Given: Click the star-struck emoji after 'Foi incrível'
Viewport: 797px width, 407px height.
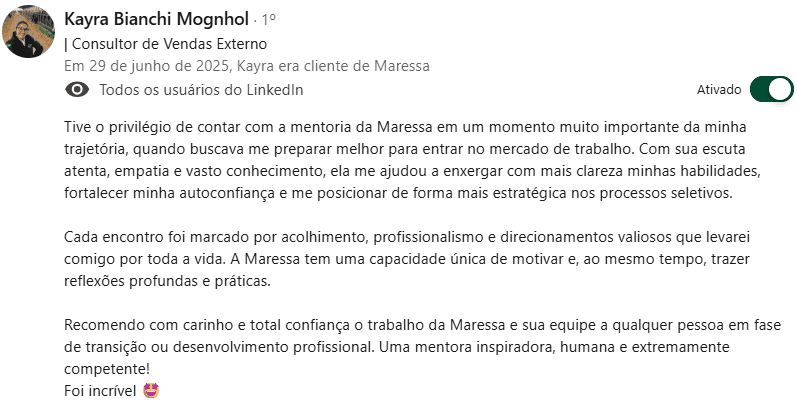Looking at the screenshot, I should point(151,390).
